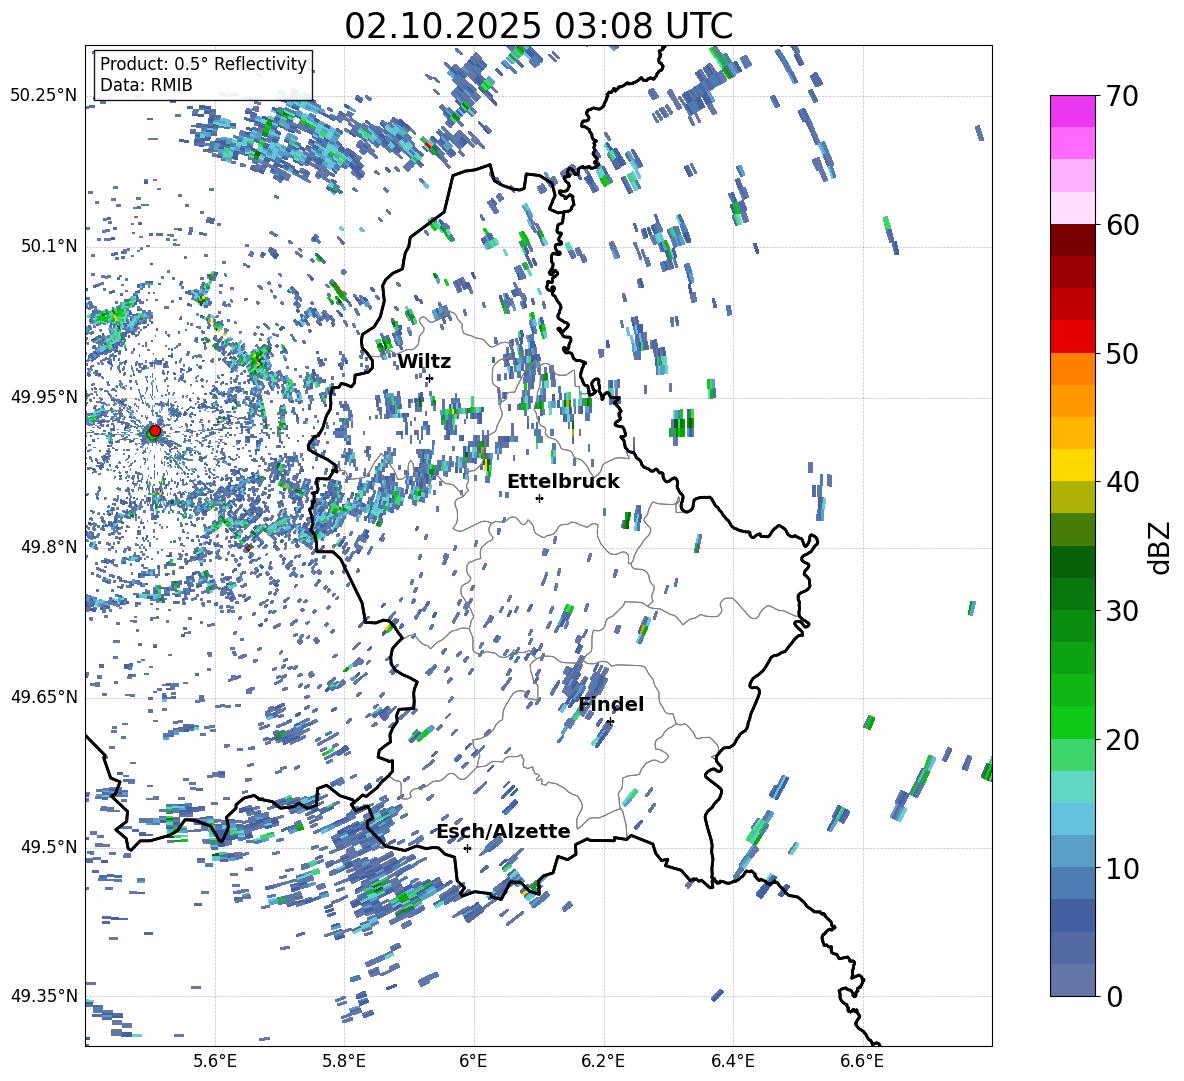Click the 50.25°N latitude label

pyautogui.click(x=44, y=96)
